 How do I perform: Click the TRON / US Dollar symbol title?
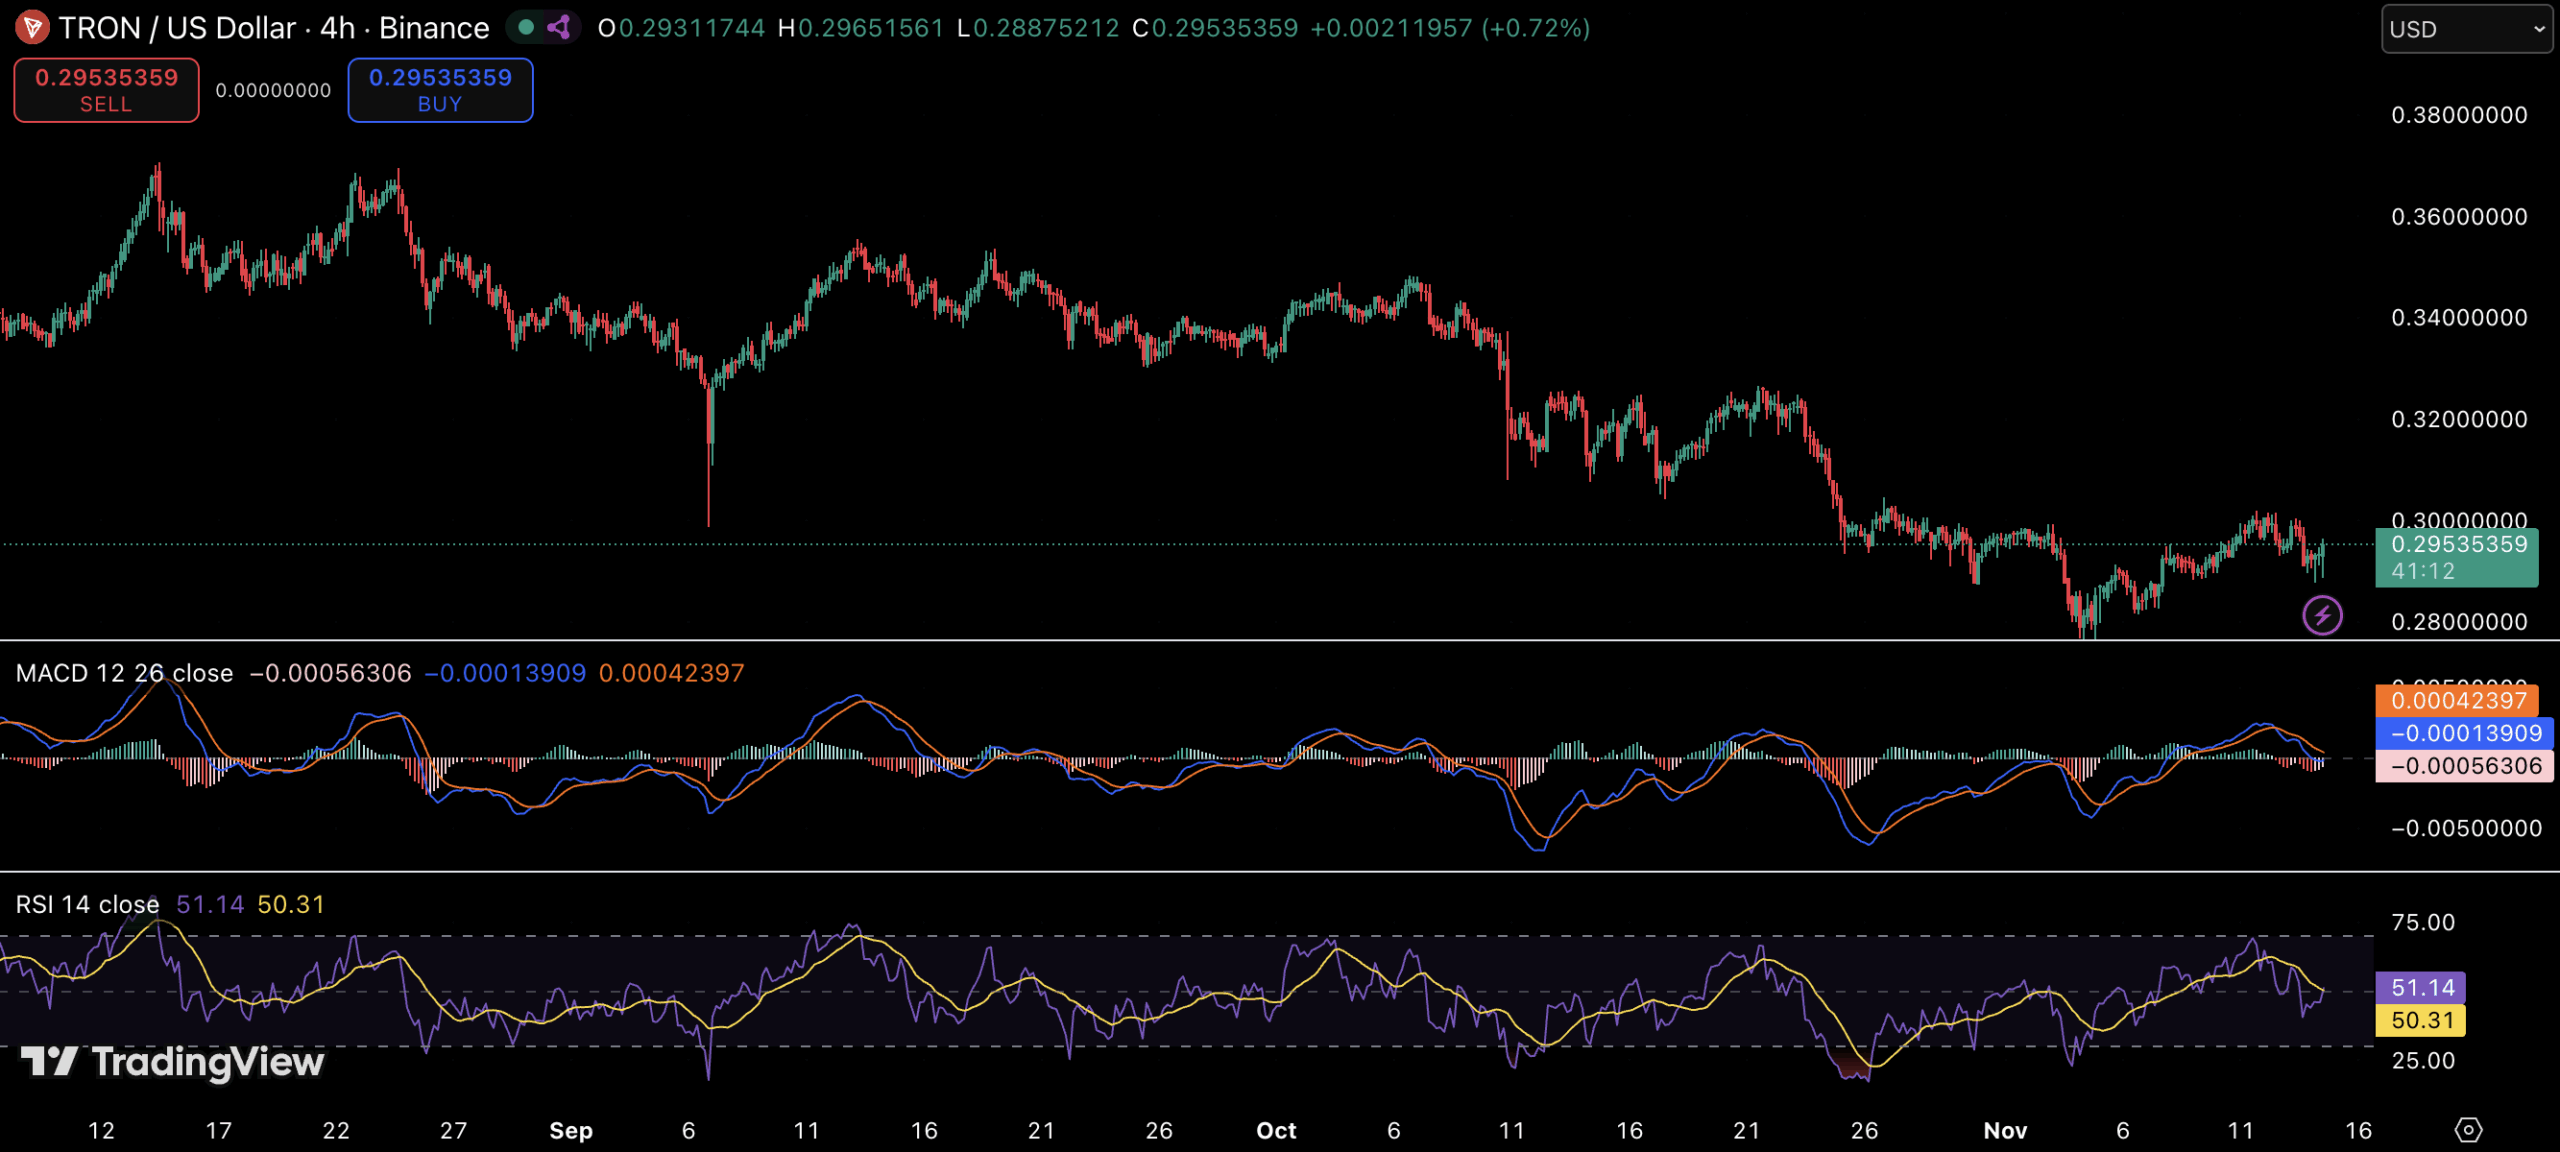[x=177, y=28]
